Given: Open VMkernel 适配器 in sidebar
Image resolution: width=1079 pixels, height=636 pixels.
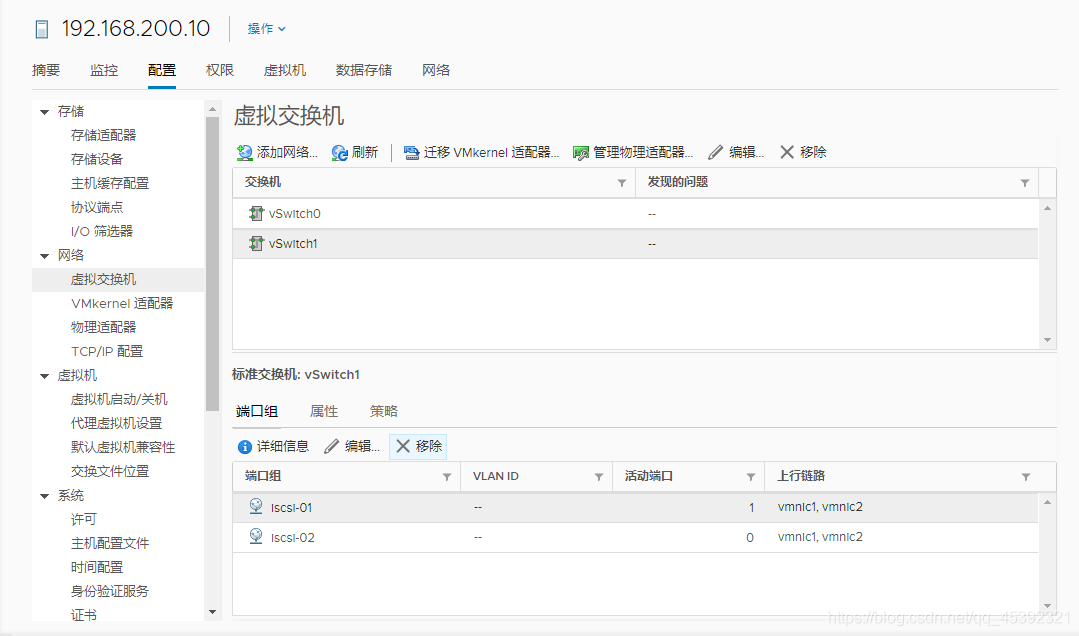Looking at the screenshot, I should click(122, 303).
